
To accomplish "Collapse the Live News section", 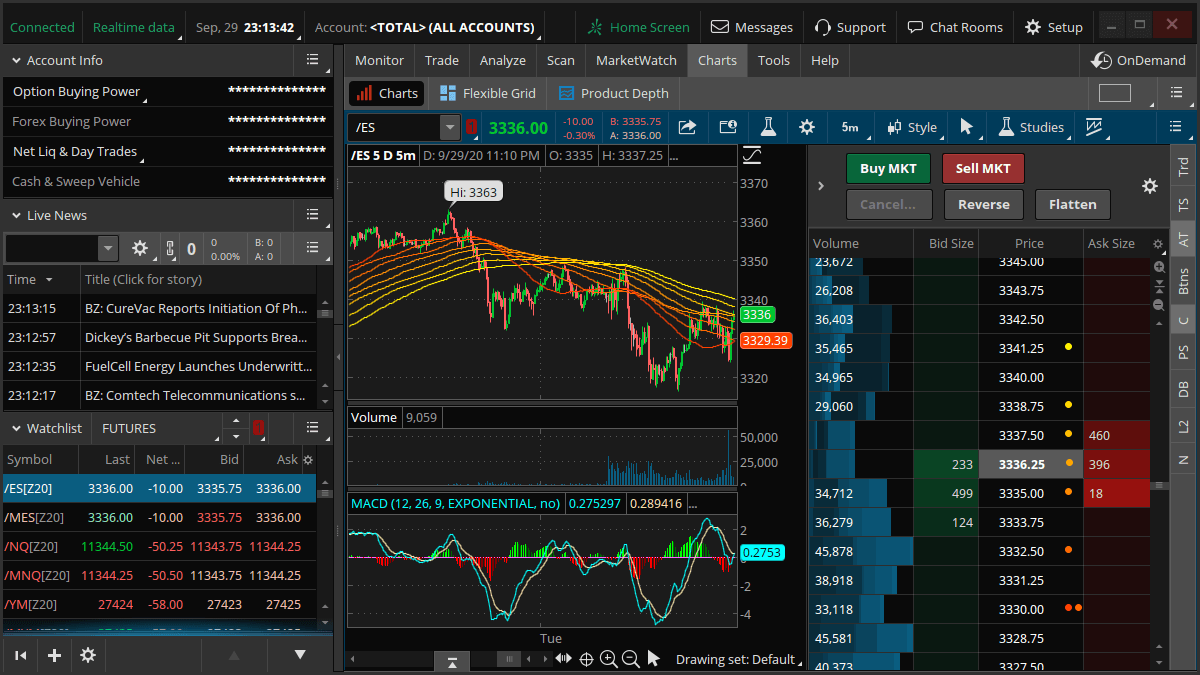I will point(16,214).
